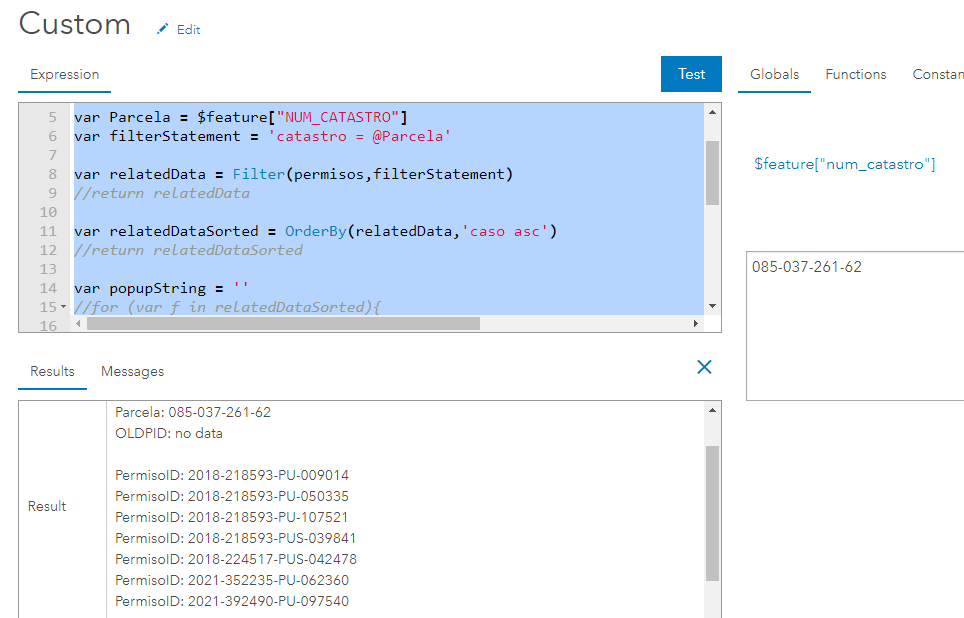Click the code editor horizontal scrollbar thumb
Viewport: 964px width, 618px height.
(x=283, y=323)
